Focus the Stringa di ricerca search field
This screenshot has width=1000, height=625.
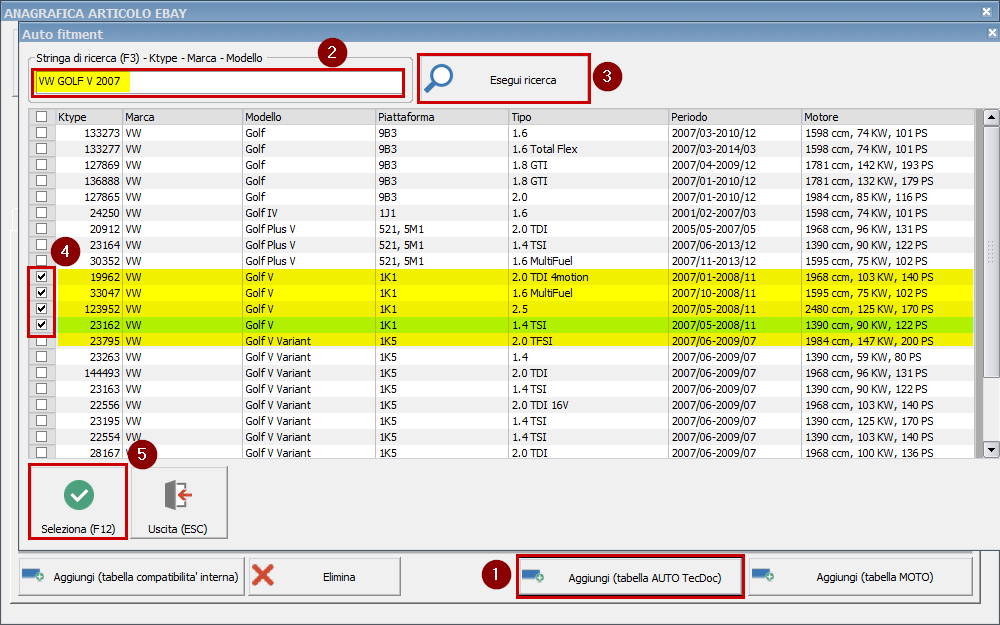coord(219,82)
